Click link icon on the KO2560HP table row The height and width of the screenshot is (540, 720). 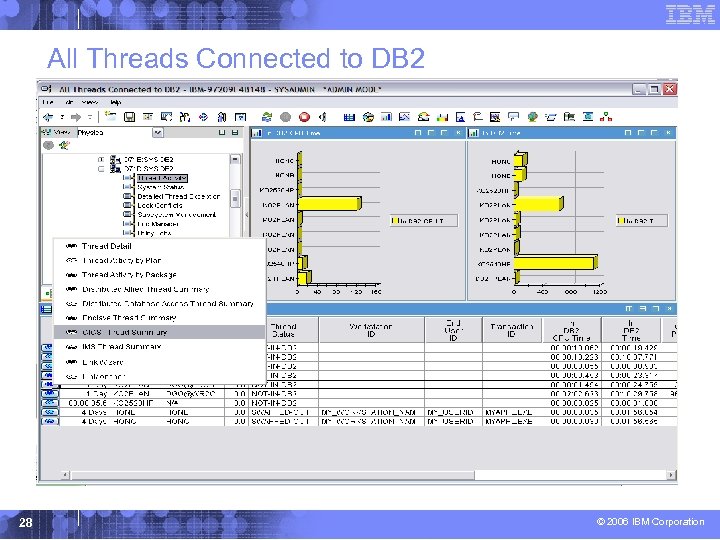[50, 403]
